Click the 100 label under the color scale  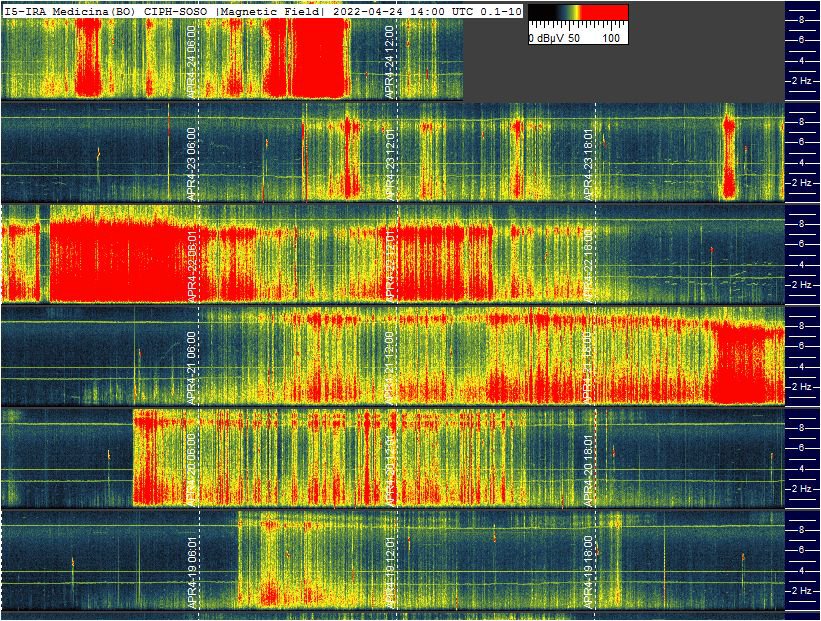pyautogui.click(x=612, y=38)
